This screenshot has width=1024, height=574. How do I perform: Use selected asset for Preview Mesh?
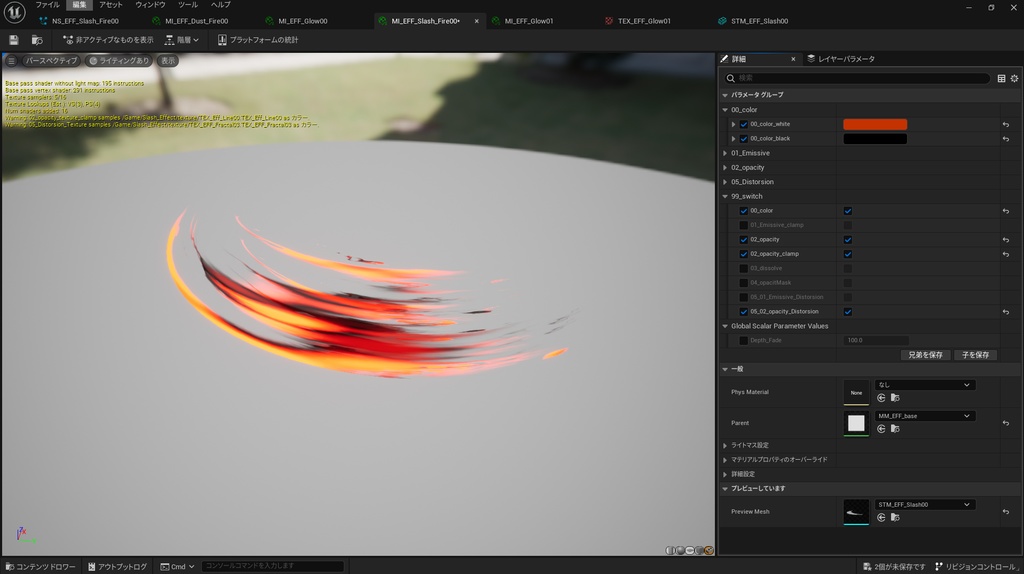point(881,517)
